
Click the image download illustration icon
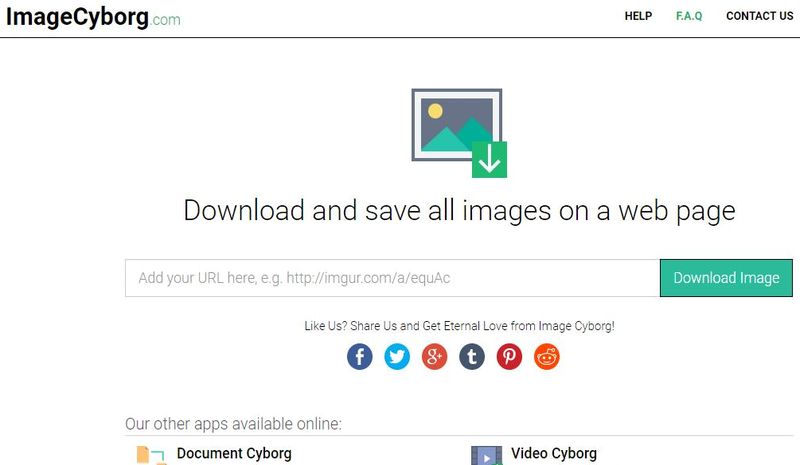coord(459,133)
